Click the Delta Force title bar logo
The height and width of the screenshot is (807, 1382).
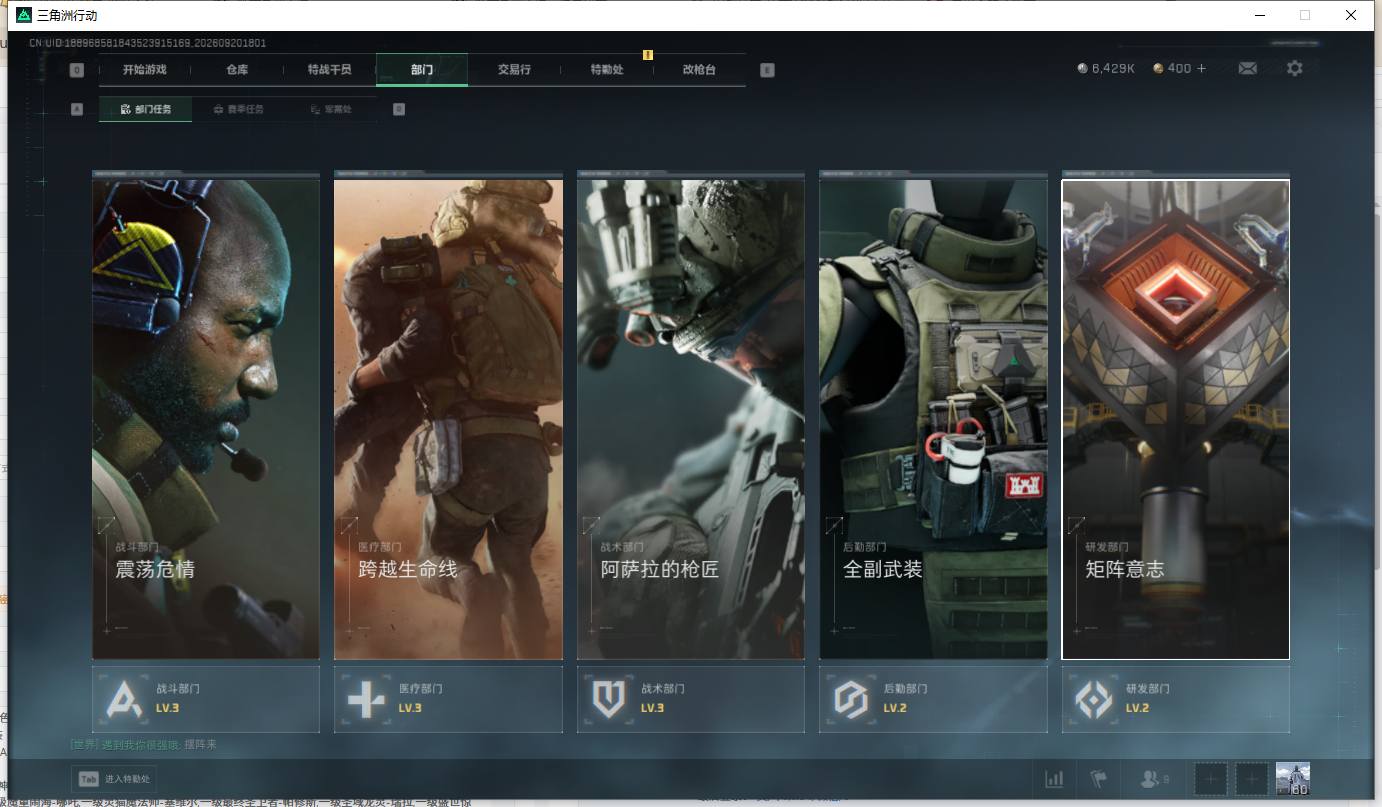(x=24, y=15)
